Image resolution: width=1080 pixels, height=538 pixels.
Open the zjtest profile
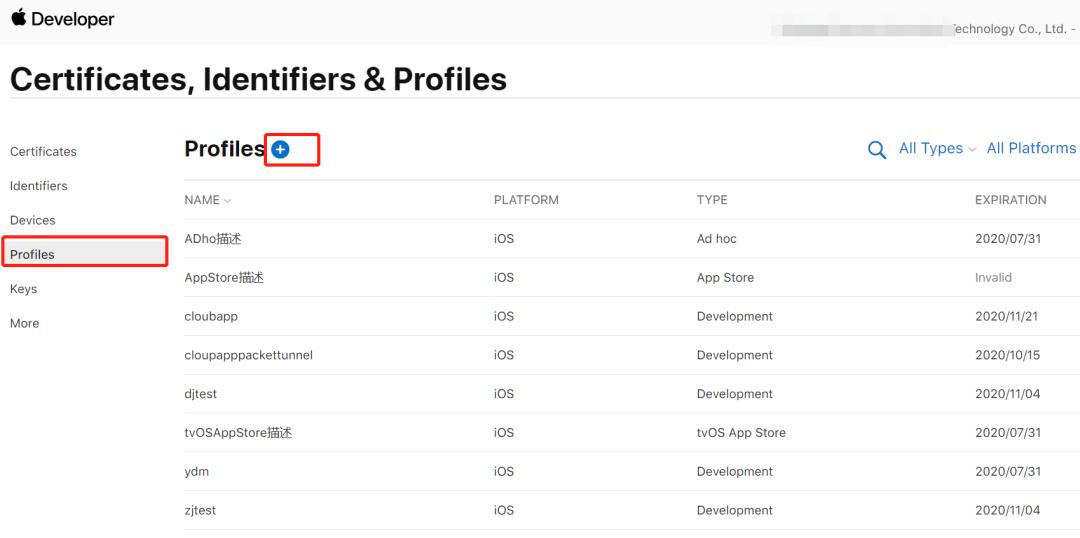coord(200,510)
